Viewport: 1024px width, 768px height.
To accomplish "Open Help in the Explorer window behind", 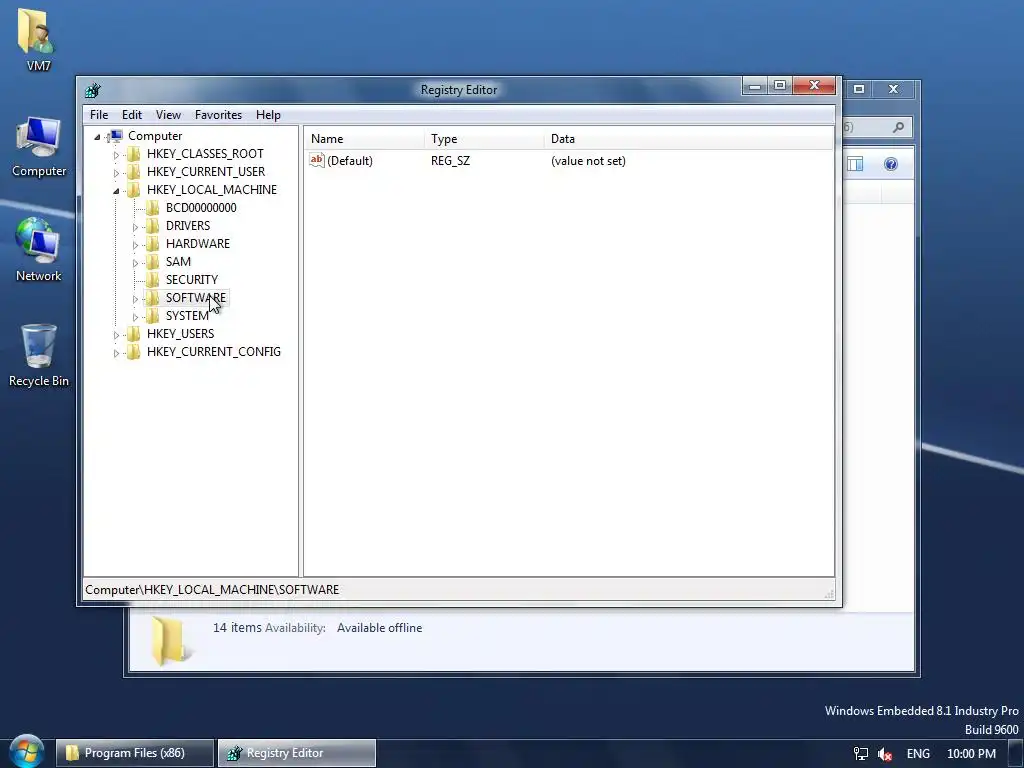I will (x=891, y=164).
